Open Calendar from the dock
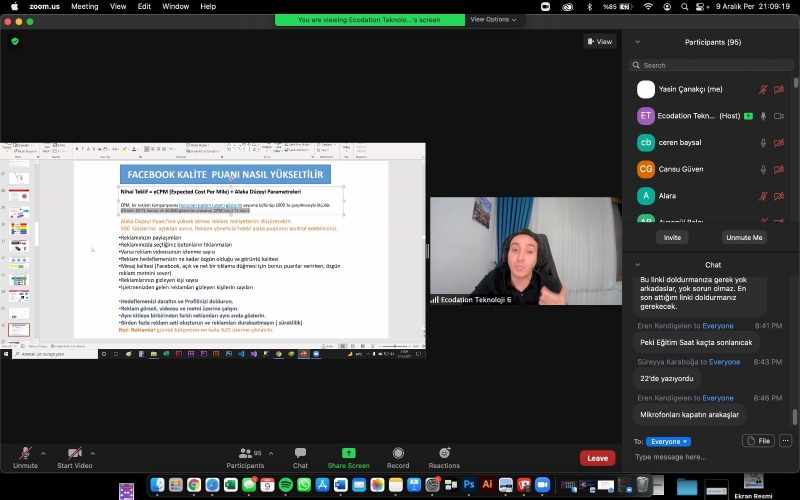 (267, 484)
